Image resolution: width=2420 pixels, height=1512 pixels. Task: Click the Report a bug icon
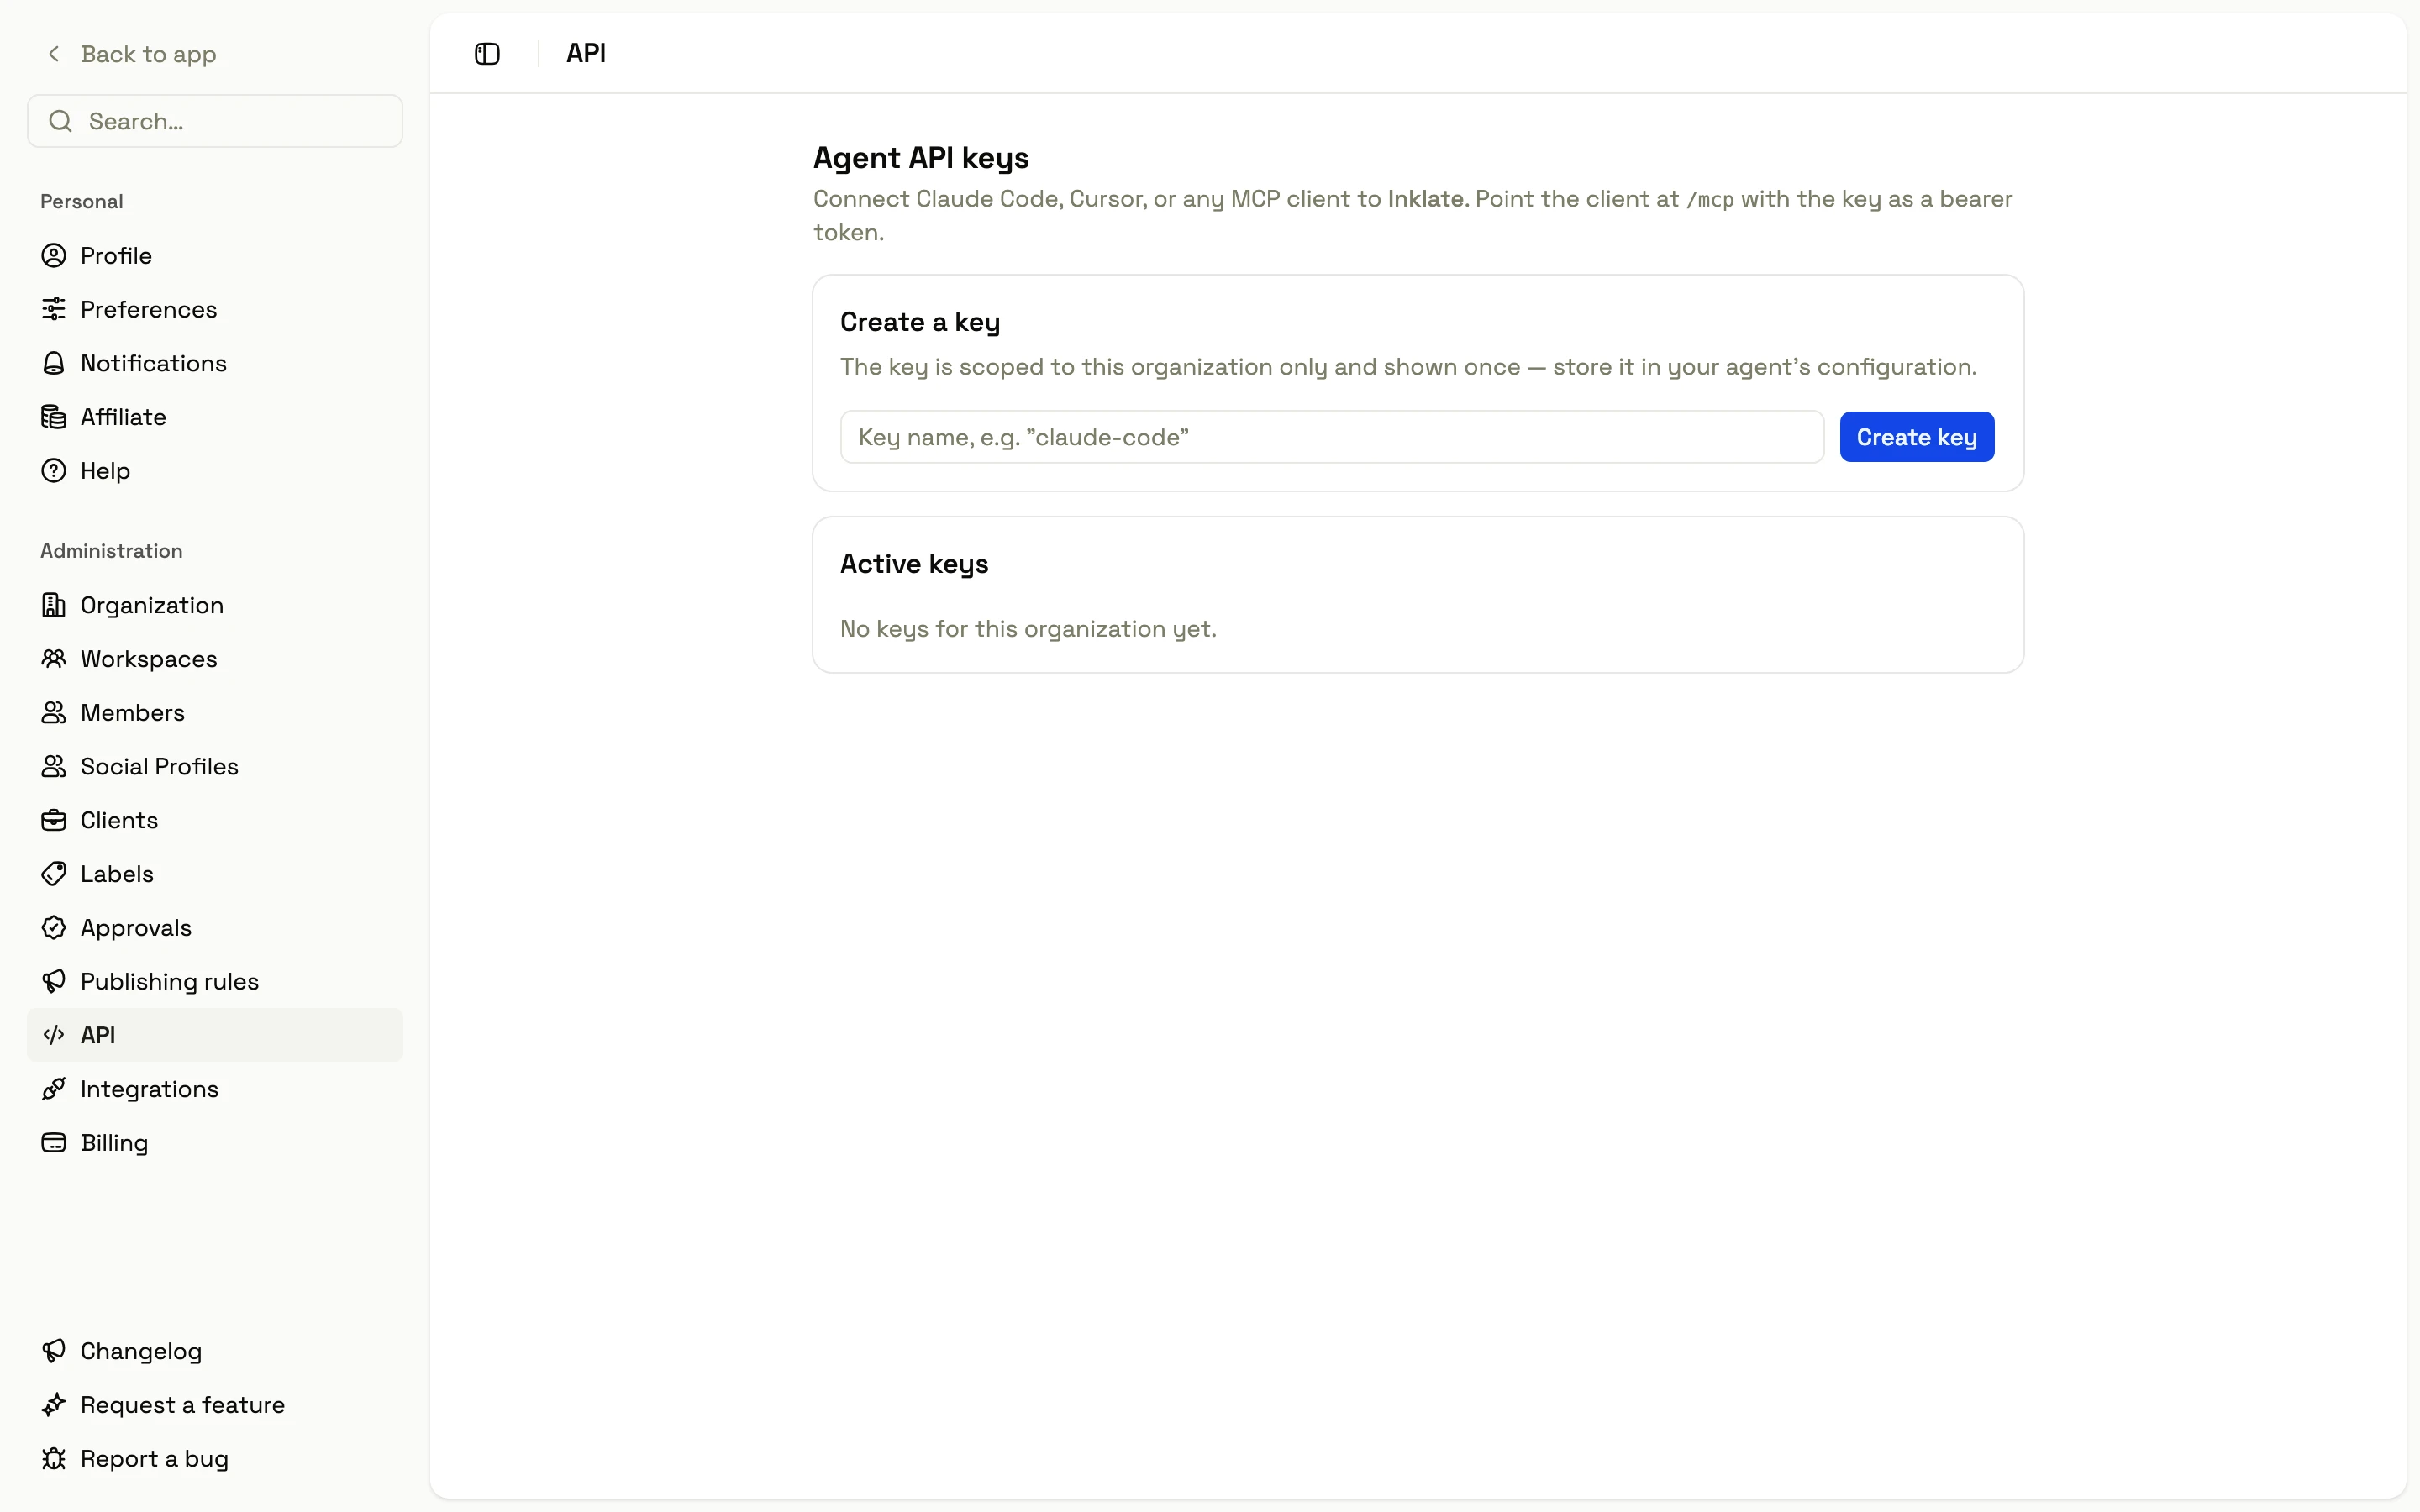(x=54, y=1459)
